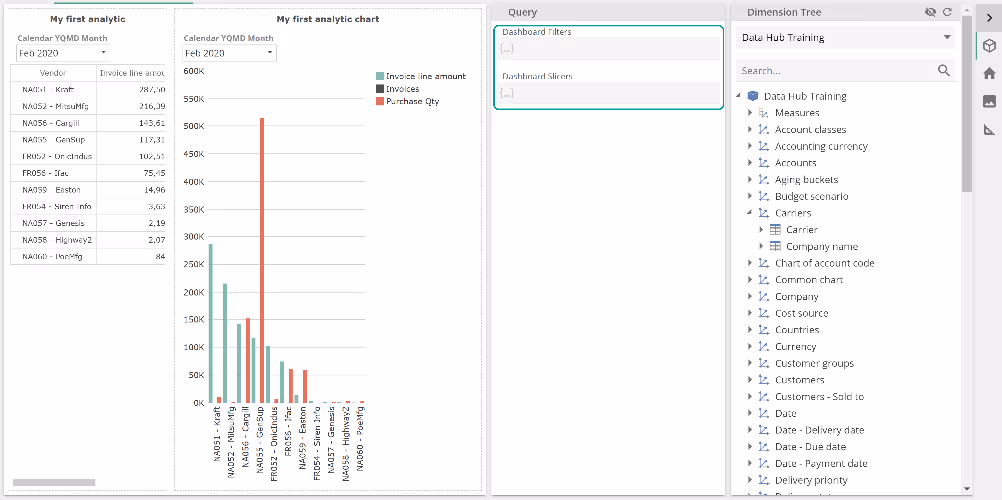Open the cube icon panel in right sidebar

[x=989, y=46]
